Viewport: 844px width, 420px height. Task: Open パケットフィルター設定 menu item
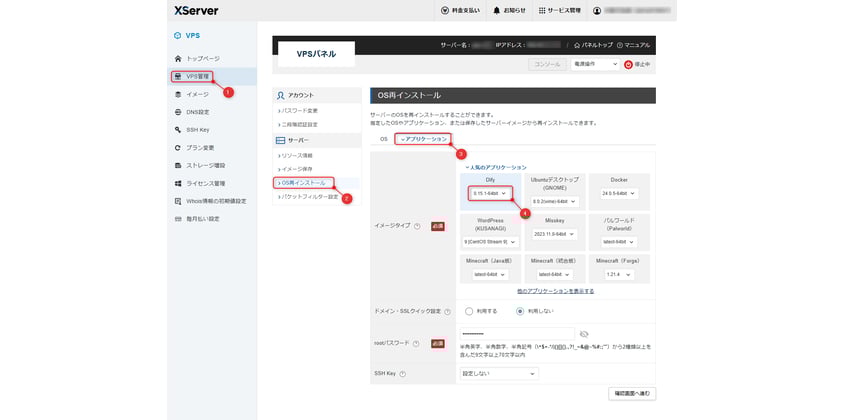308,197
